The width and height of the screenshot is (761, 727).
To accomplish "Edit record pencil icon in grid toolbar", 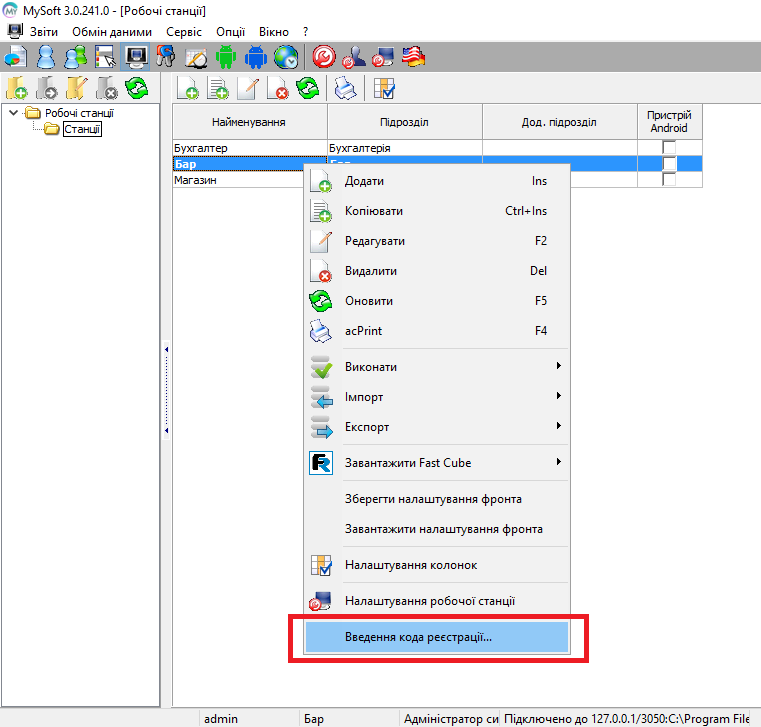I will 248,88.
